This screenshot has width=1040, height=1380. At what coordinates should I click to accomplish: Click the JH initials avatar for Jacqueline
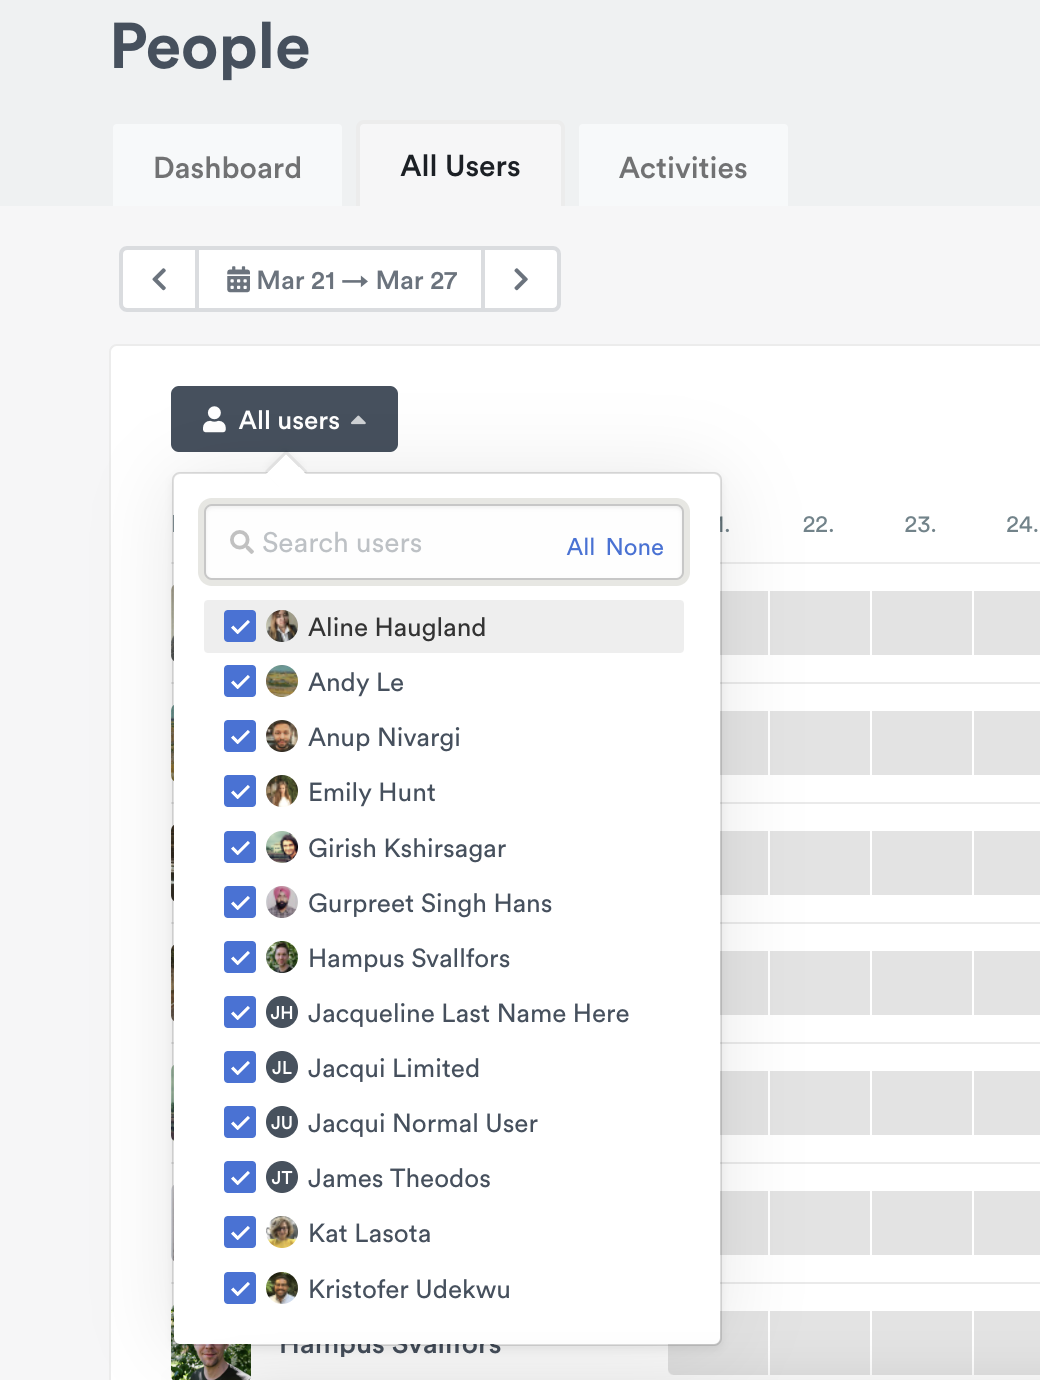tap(282, 1012)
